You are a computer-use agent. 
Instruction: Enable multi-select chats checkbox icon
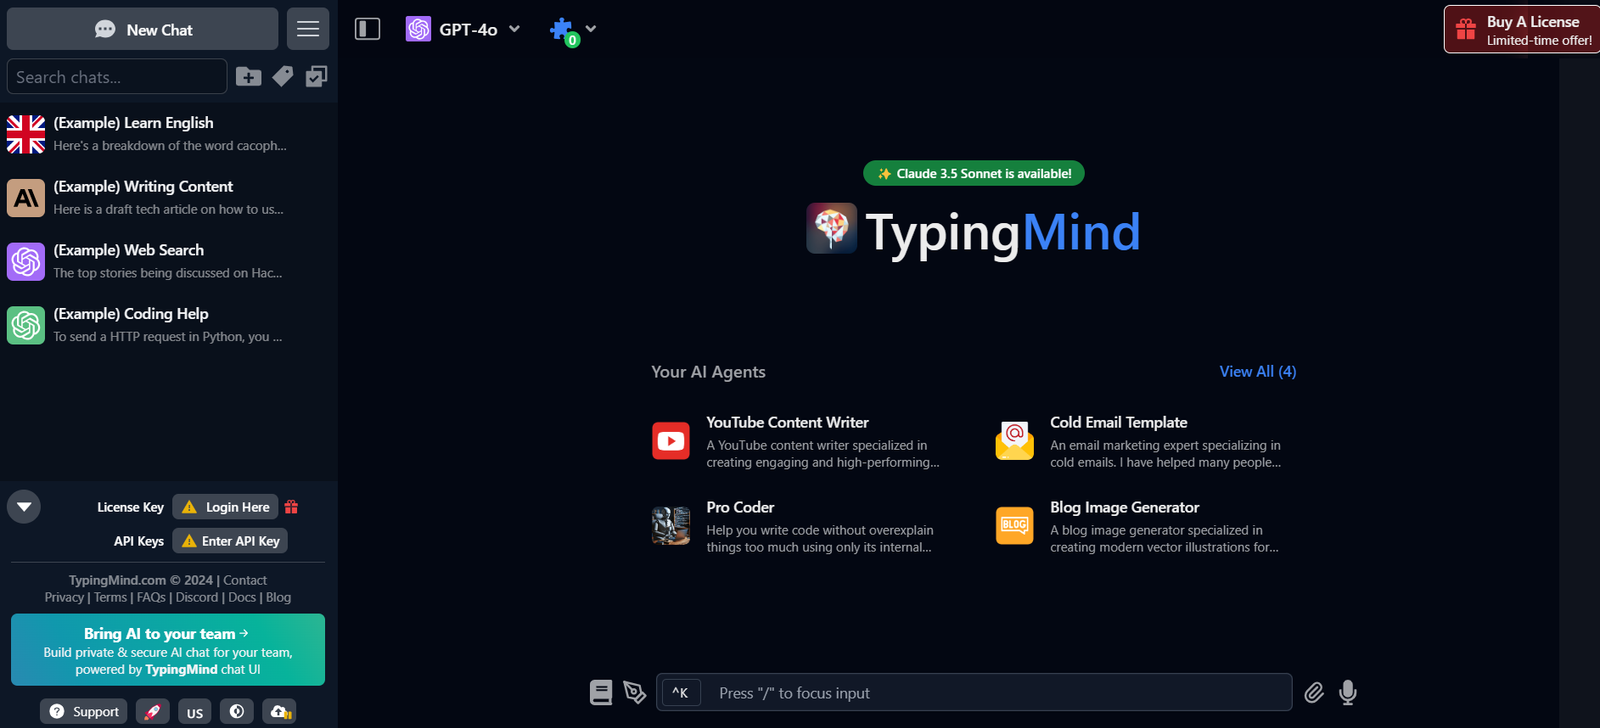316,77
